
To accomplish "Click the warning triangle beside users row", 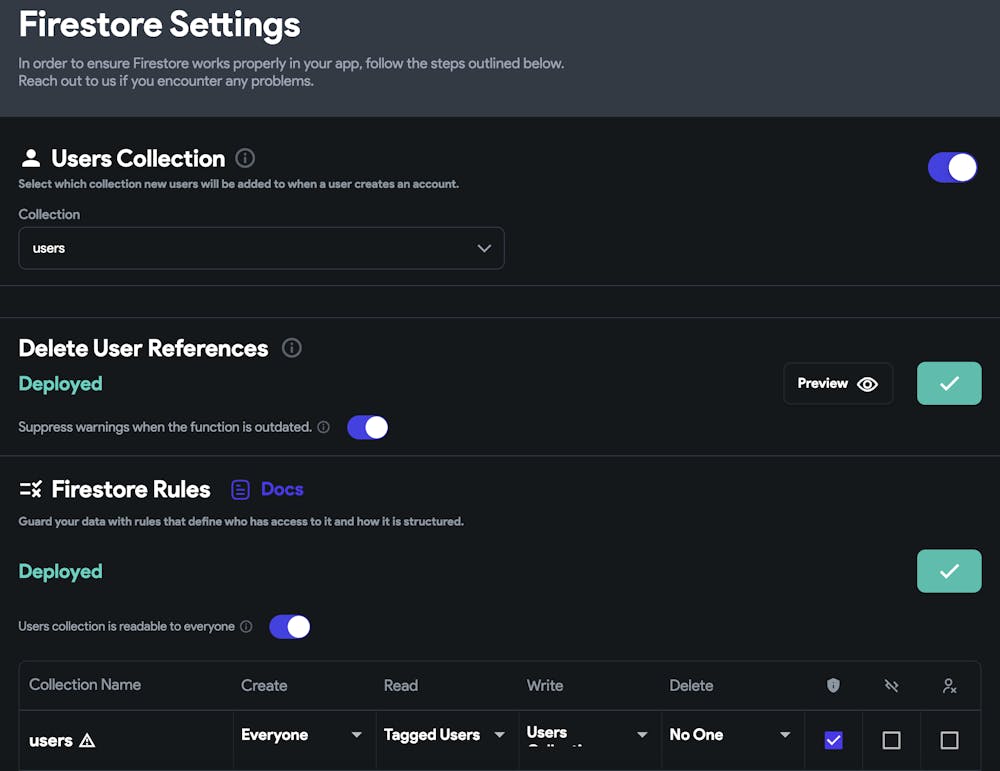I will tap(87, 741).
